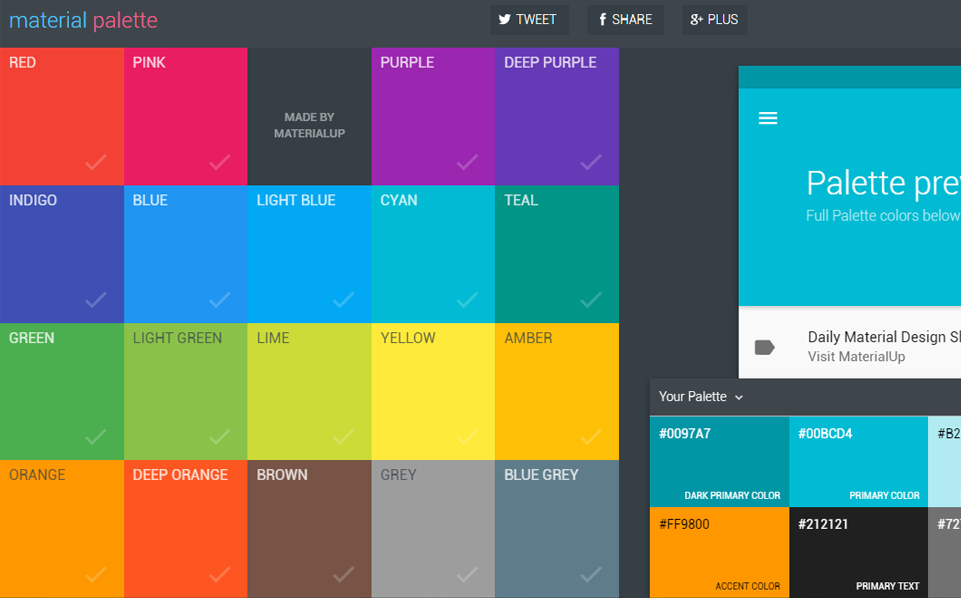Click the Palette preview header card
The image size is (961, 598).
(x=850, y=200)
